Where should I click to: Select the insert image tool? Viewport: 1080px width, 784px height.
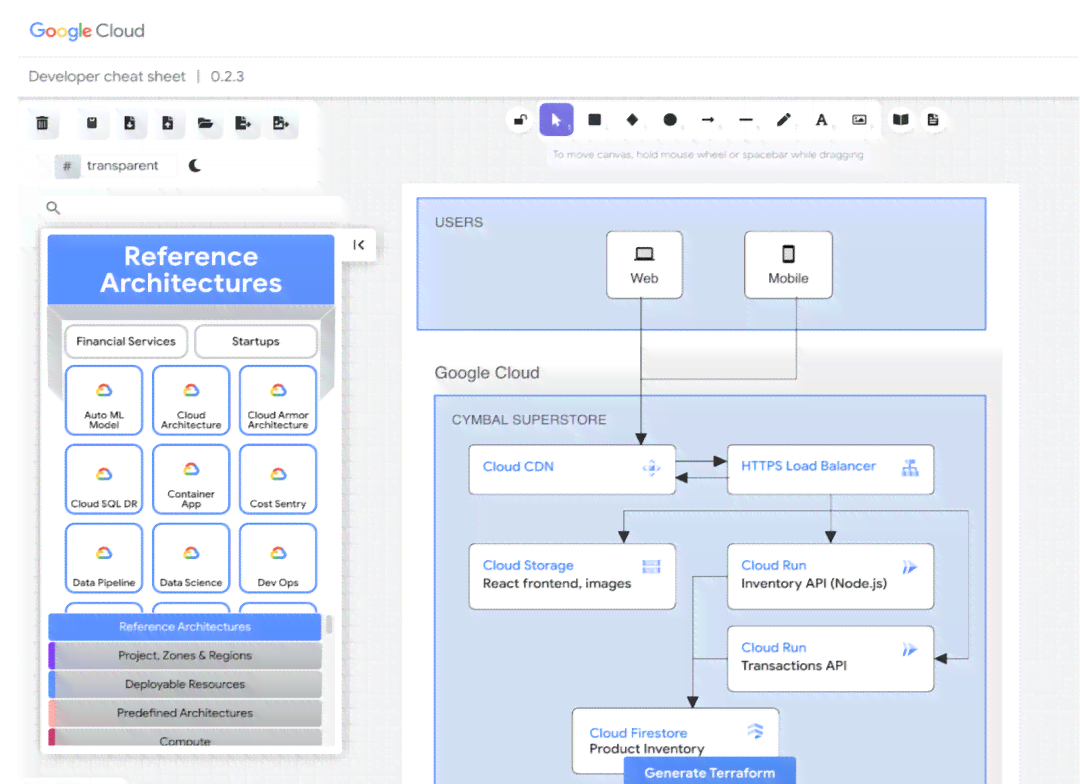[859, 120]
